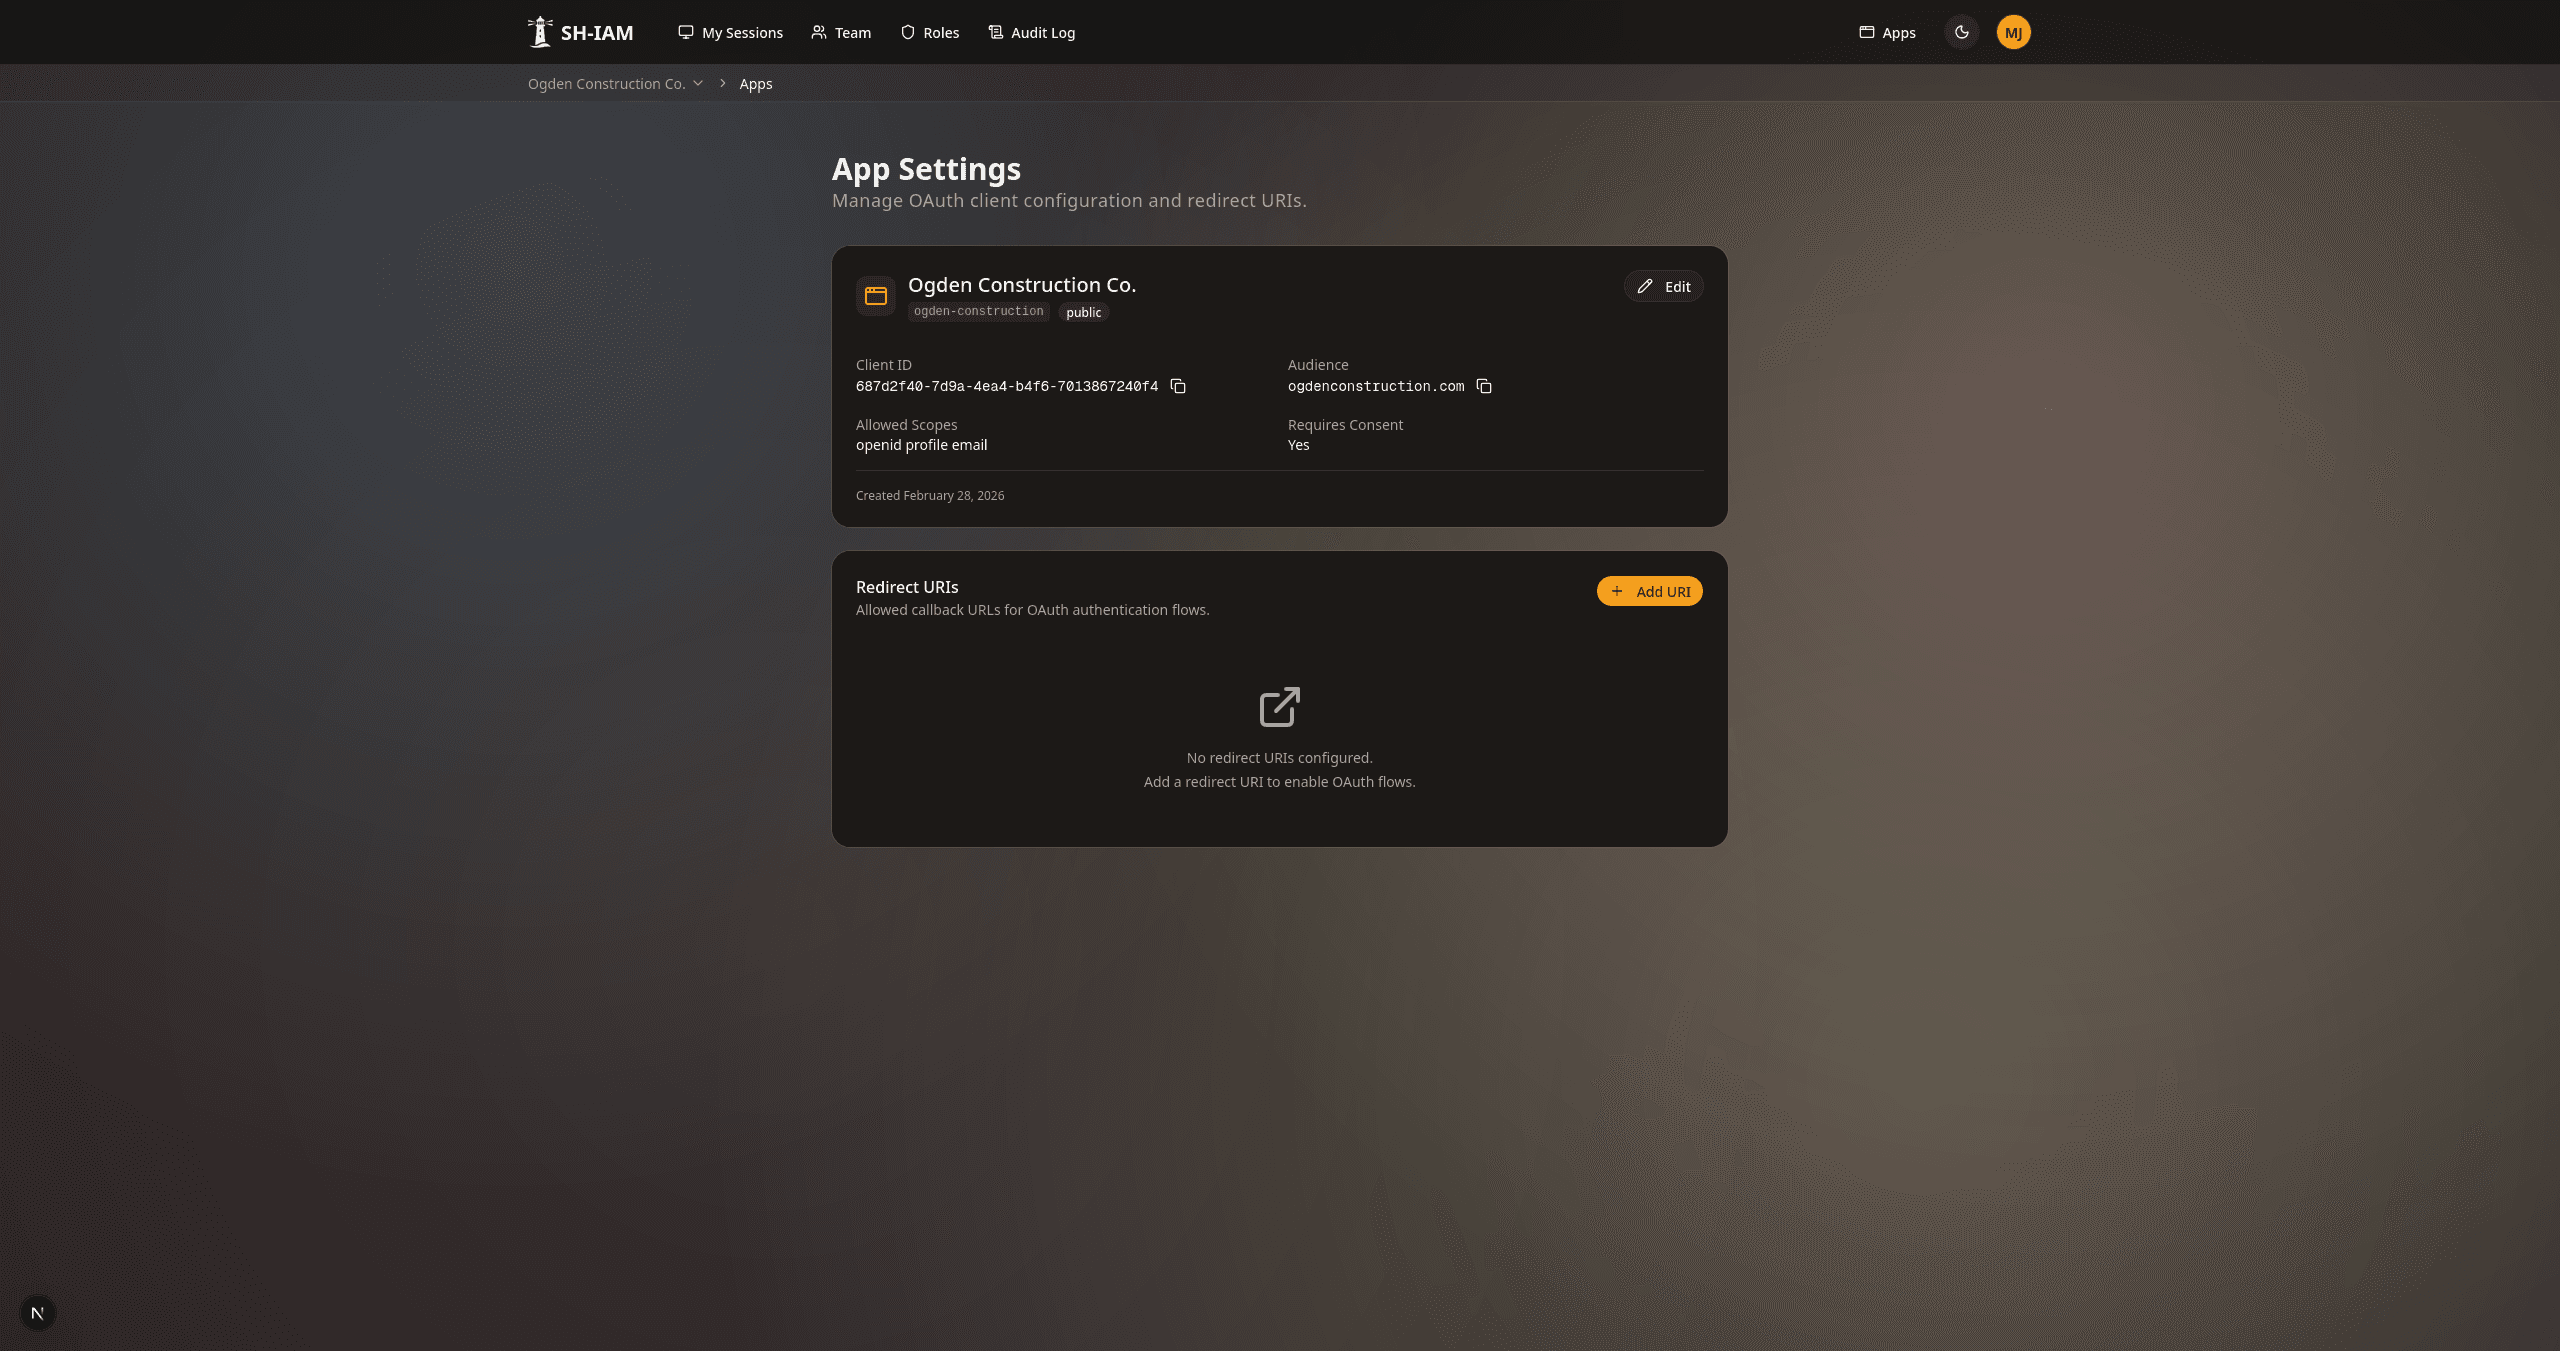Image resolution: width=2560 pixels, height=1351 pixels.
Task: Navigate to Audit Log
Action: click(1042, 32)
